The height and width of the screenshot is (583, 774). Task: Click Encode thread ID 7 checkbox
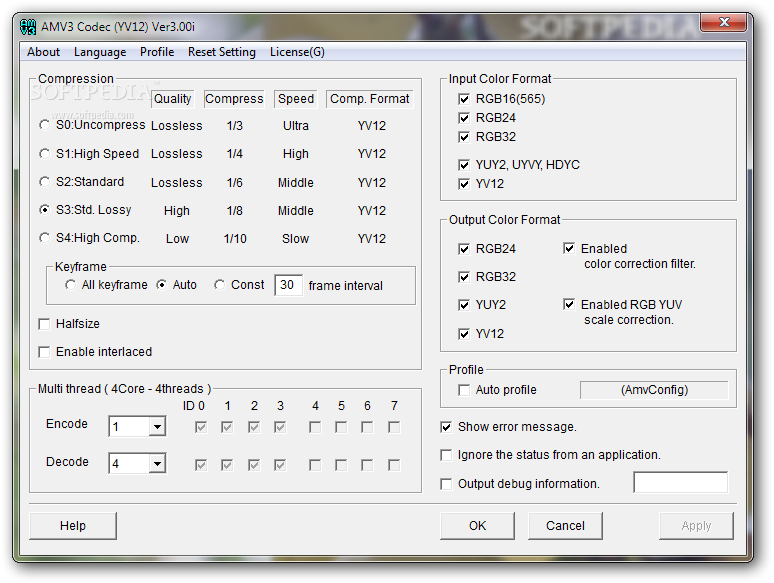(394, 427)
